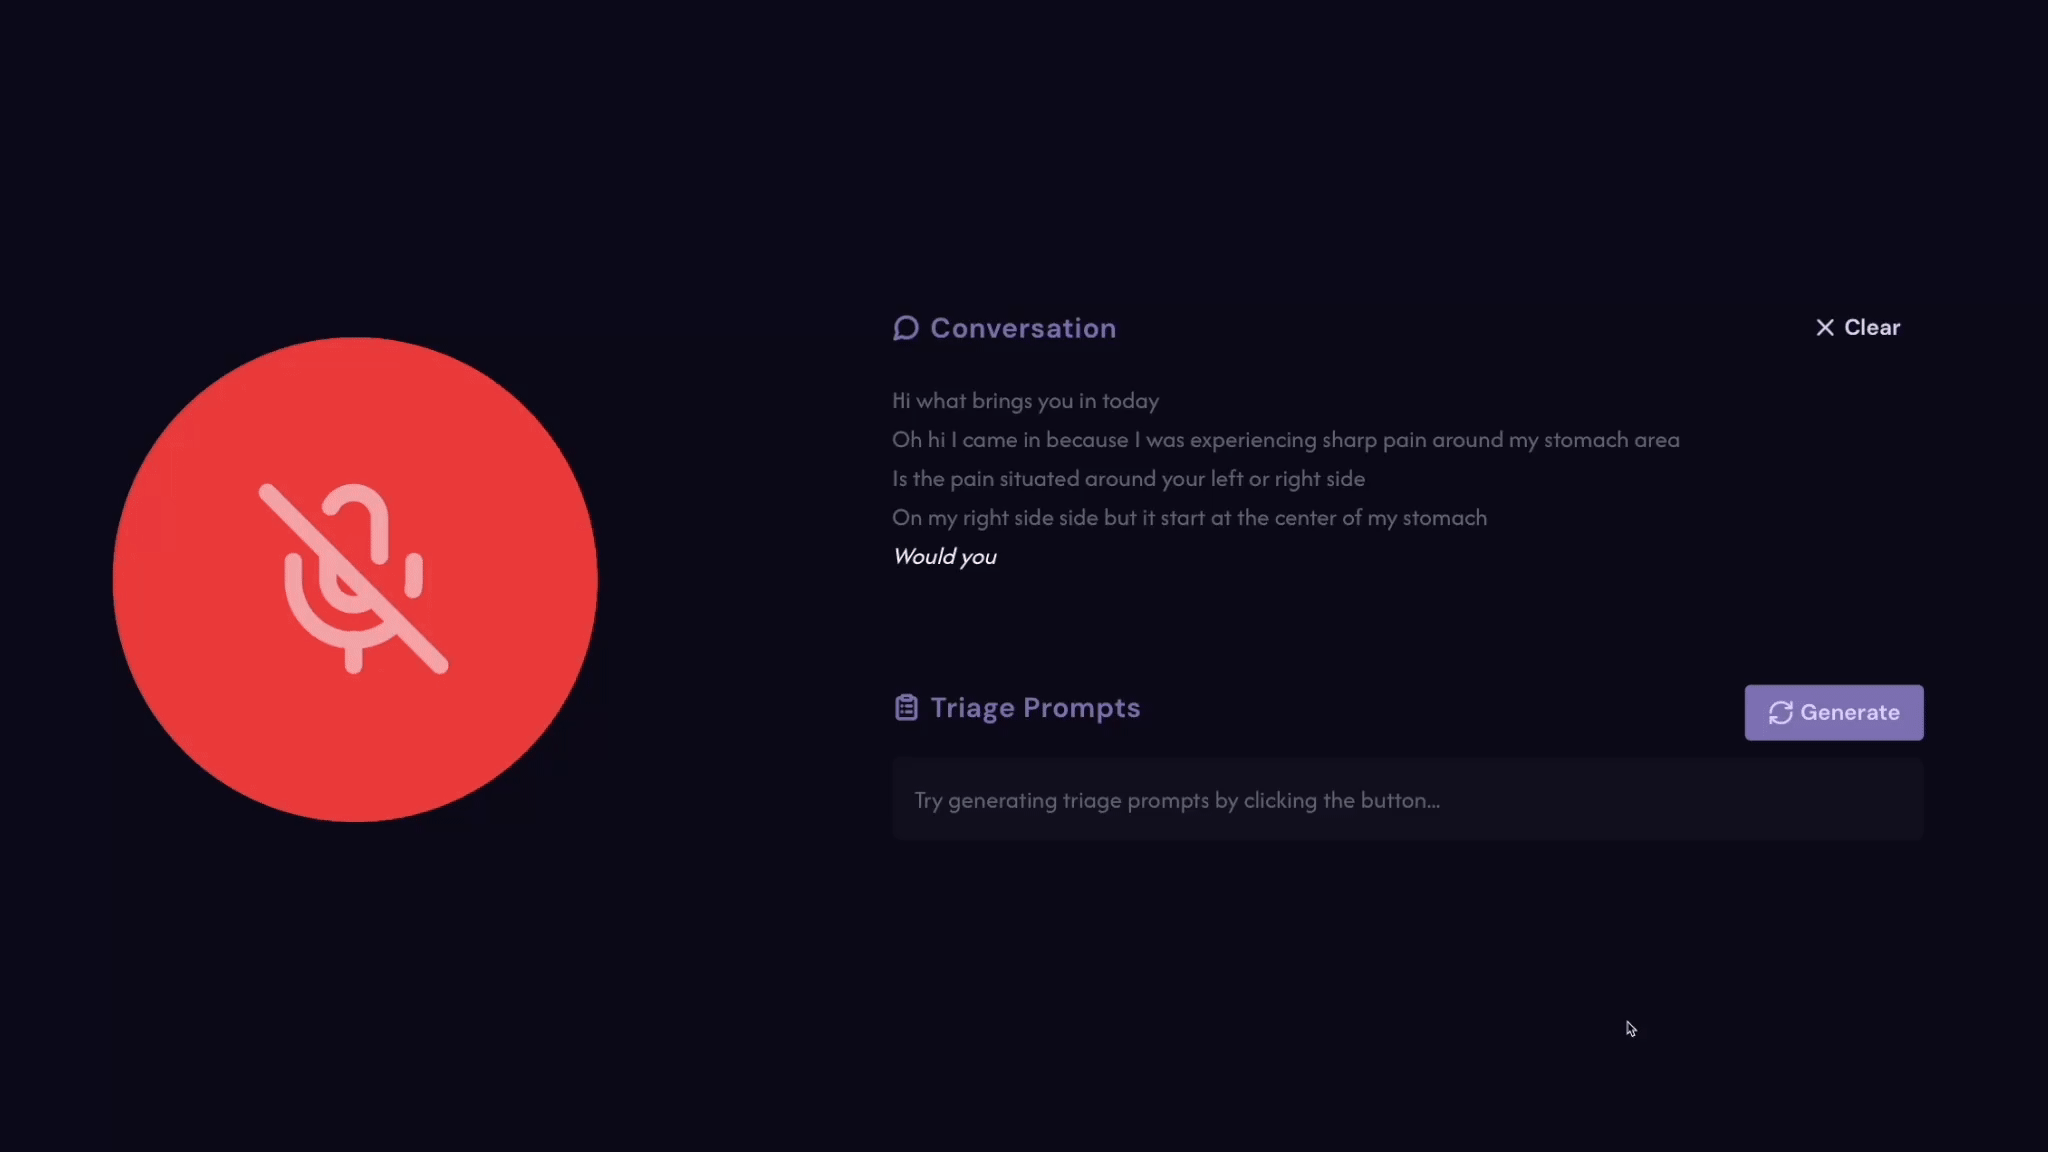The width and height of the screenshot is (2048, 1152).
Task: Click the word "stomach area" in transcript
Action: 1611,440
